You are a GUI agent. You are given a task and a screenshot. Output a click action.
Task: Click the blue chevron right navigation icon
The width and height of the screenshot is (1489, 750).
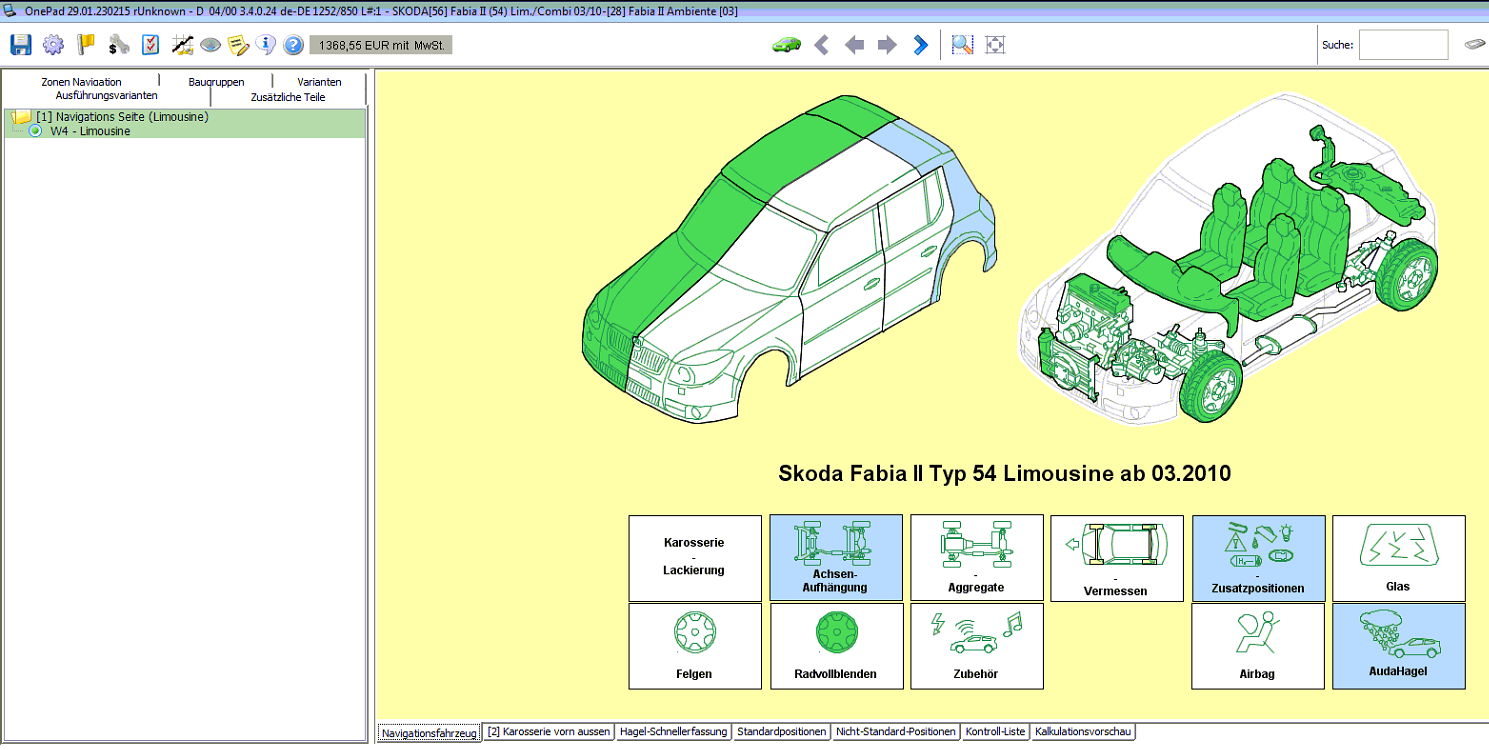click(921, 45)
